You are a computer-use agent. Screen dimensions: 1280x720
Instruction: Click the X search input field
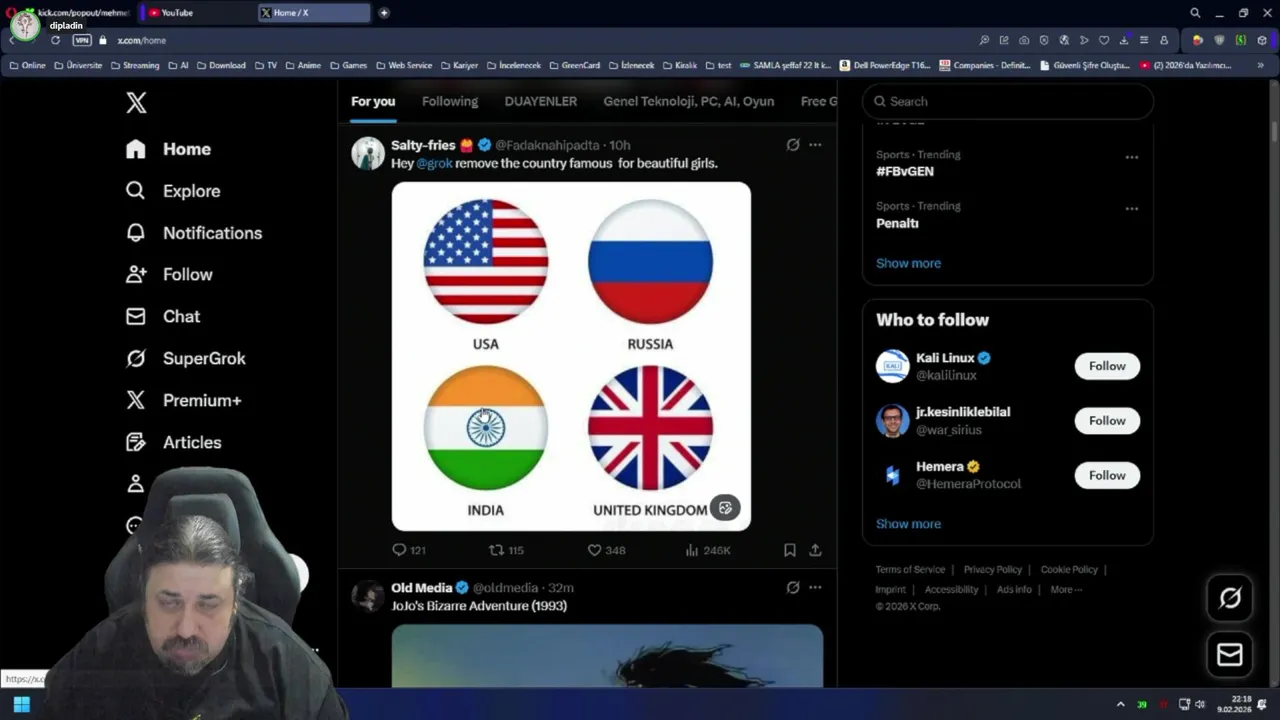pyautogui.click(x=1008, y=101)
